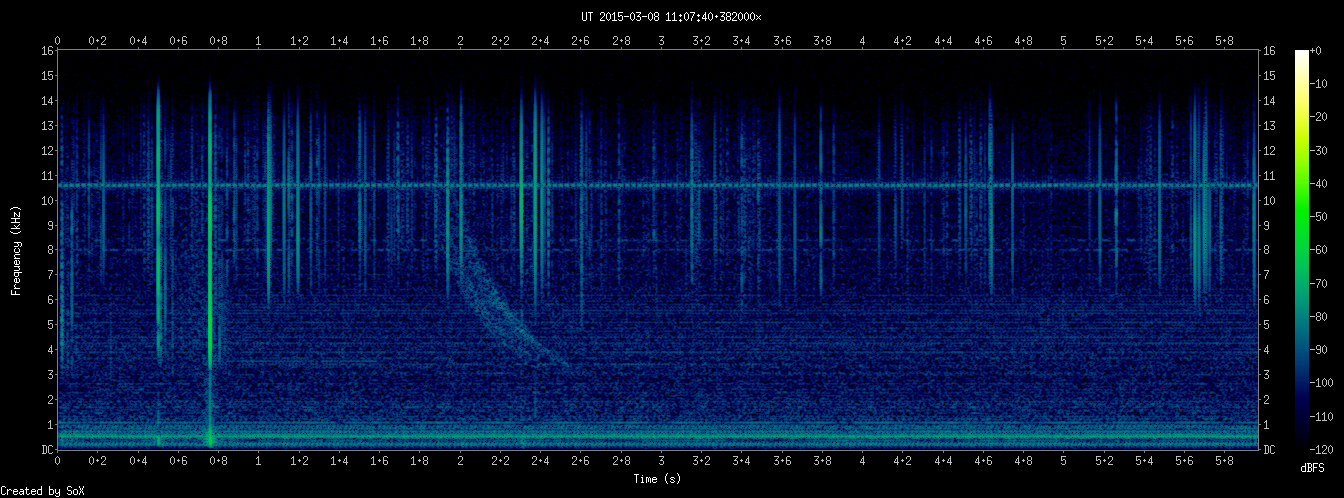
Task: Click the dBFS label under the color bar
Action: (1313, 468)
